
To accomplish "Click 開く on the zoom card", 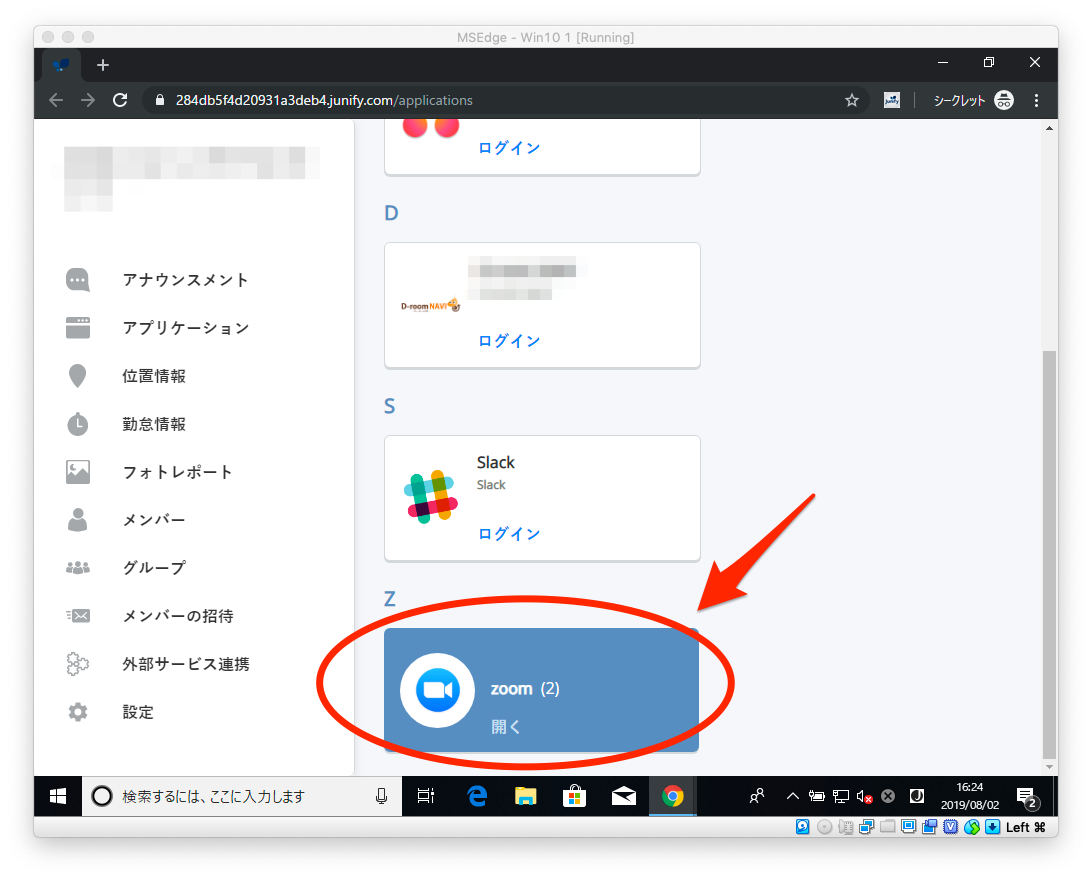I will [x=506, y=727].
